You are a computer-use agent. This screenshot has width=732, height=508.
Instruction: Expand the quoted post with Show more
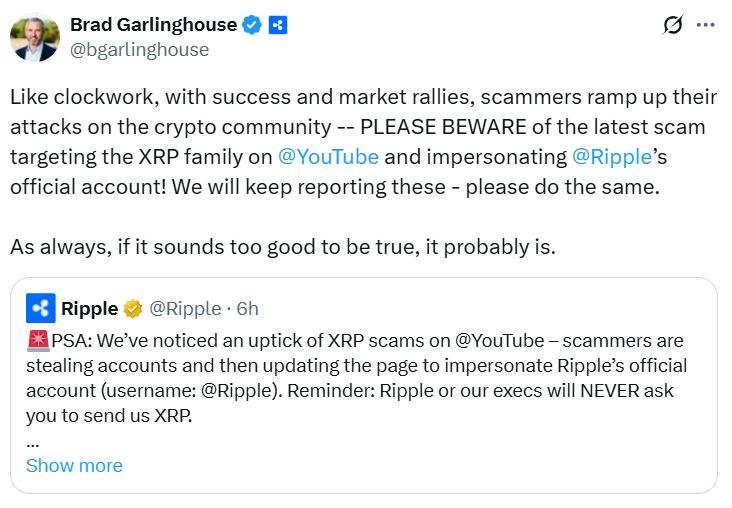(x=74, y=465)
